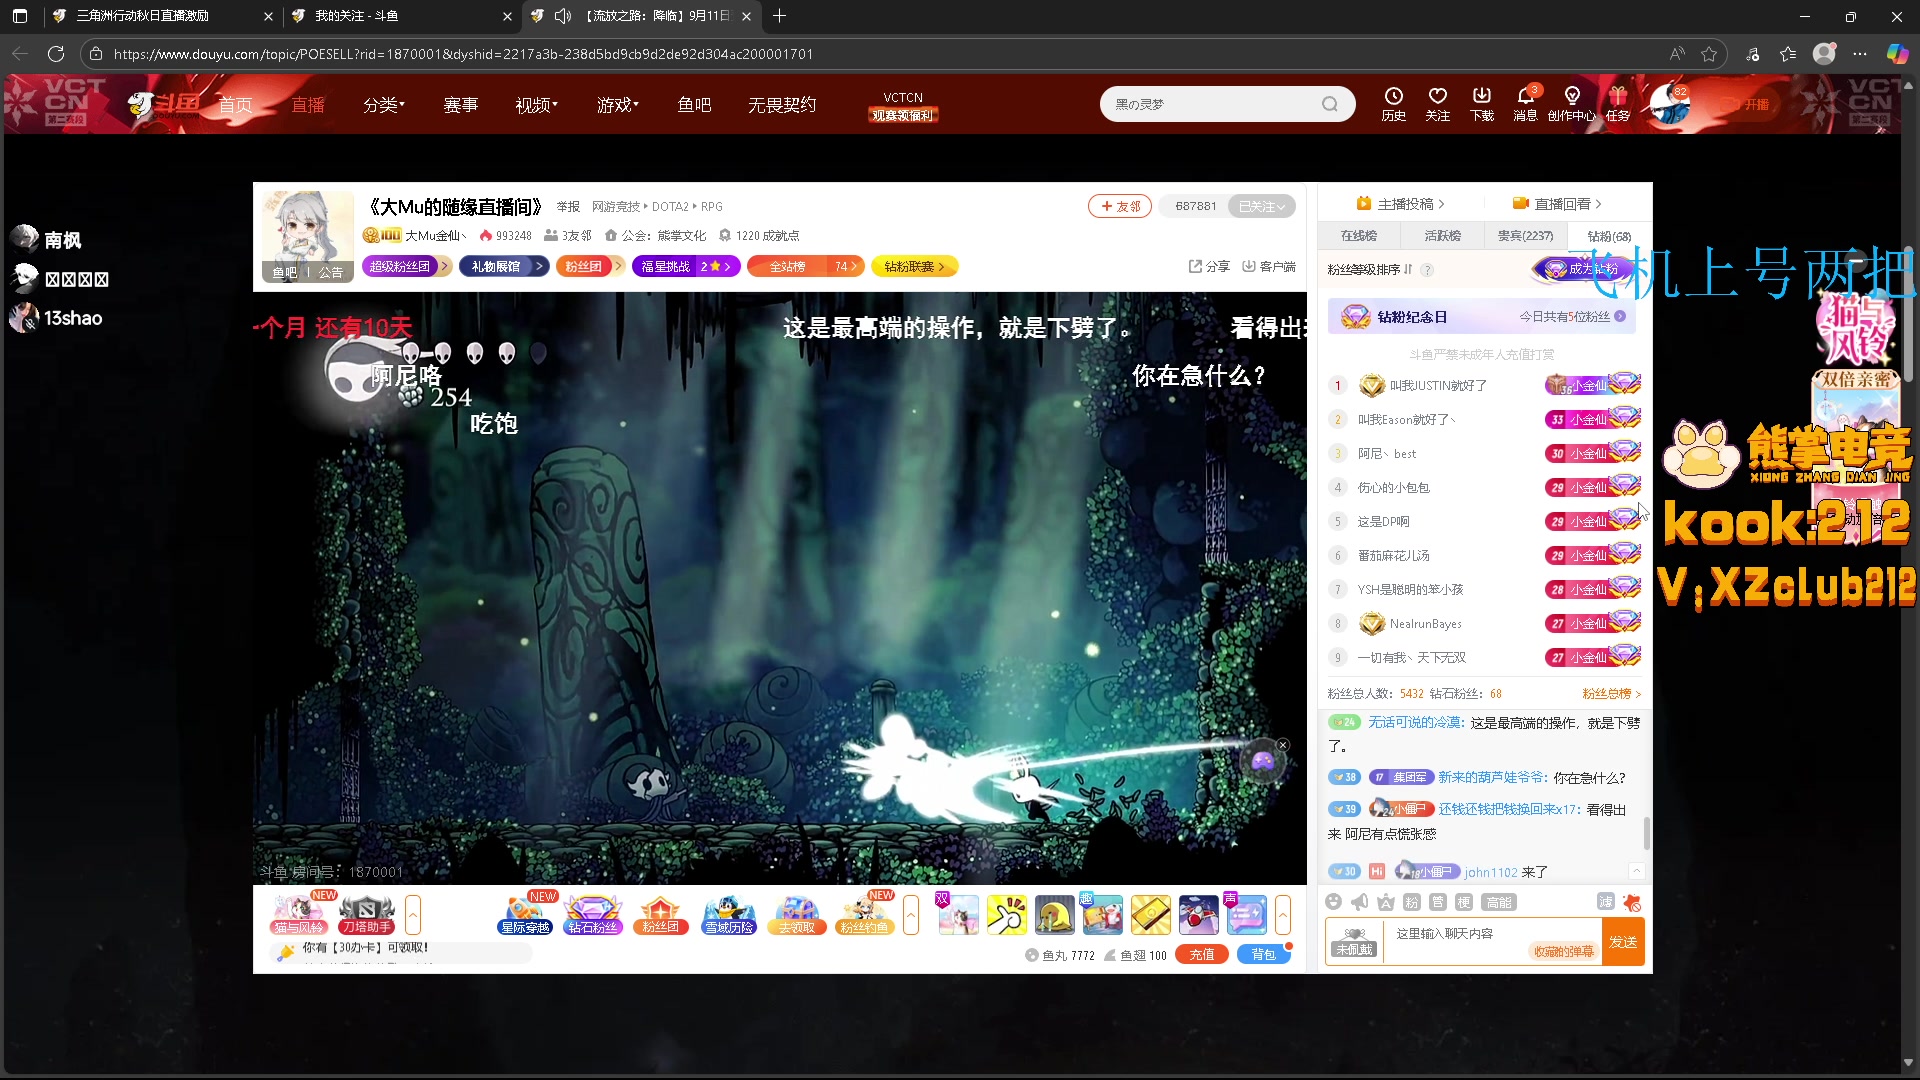The image size is (1920, 1080).
Task: Open the 雪域历险 activity icon
Action: [729, 915]
